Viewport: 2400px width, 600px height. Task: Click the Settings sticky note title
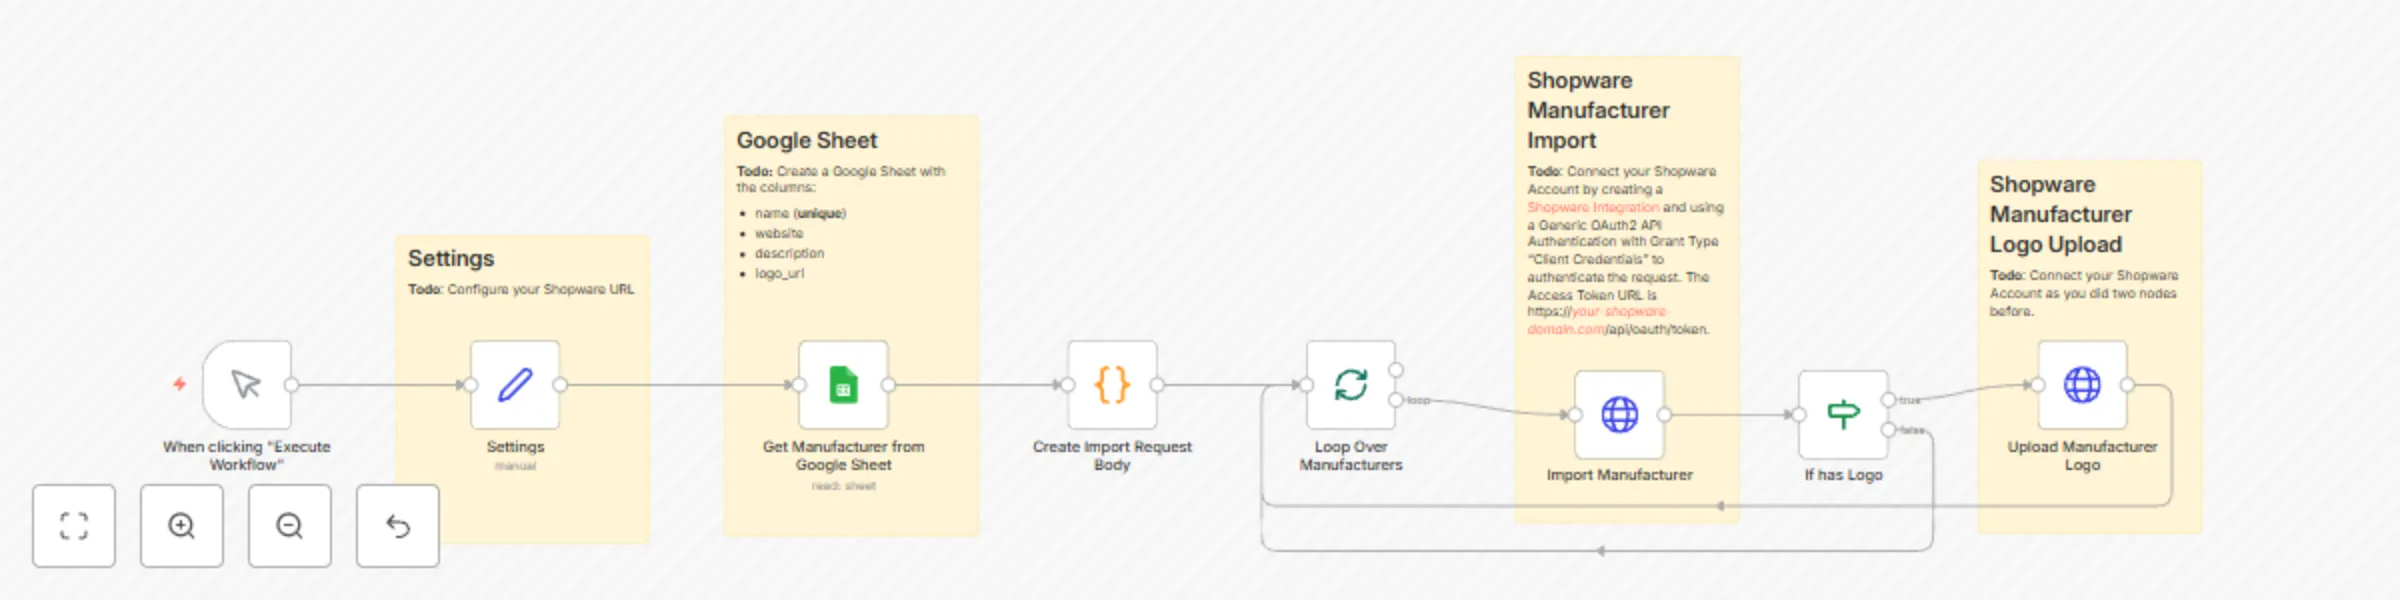click(x=451, y=258)
